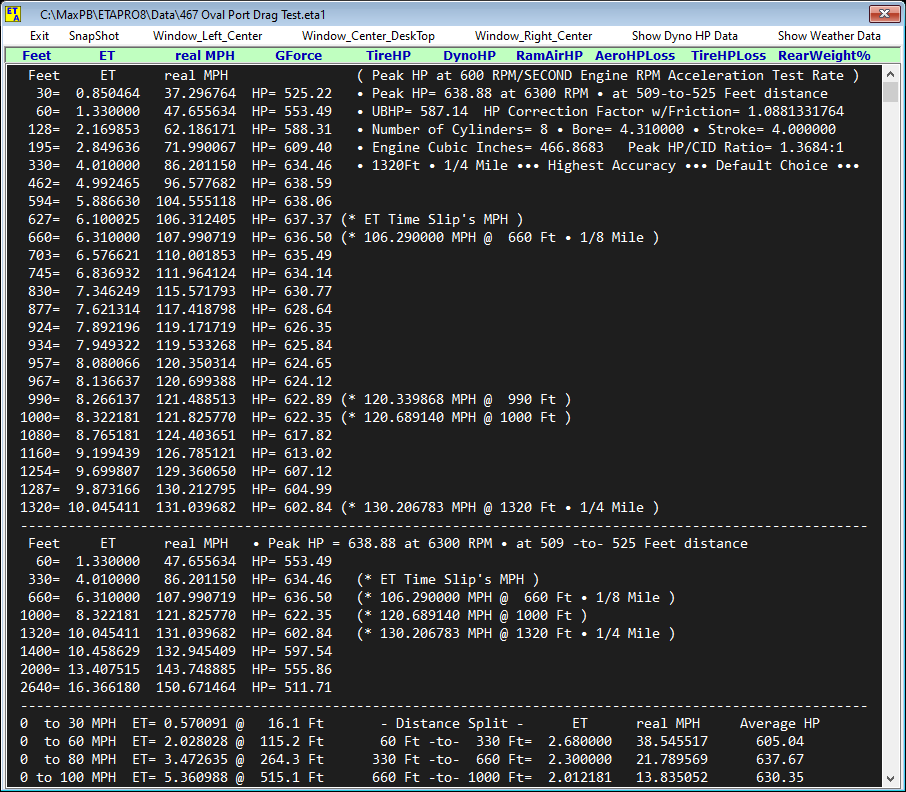Click the 594= 5.886630 row

[180, 201]
